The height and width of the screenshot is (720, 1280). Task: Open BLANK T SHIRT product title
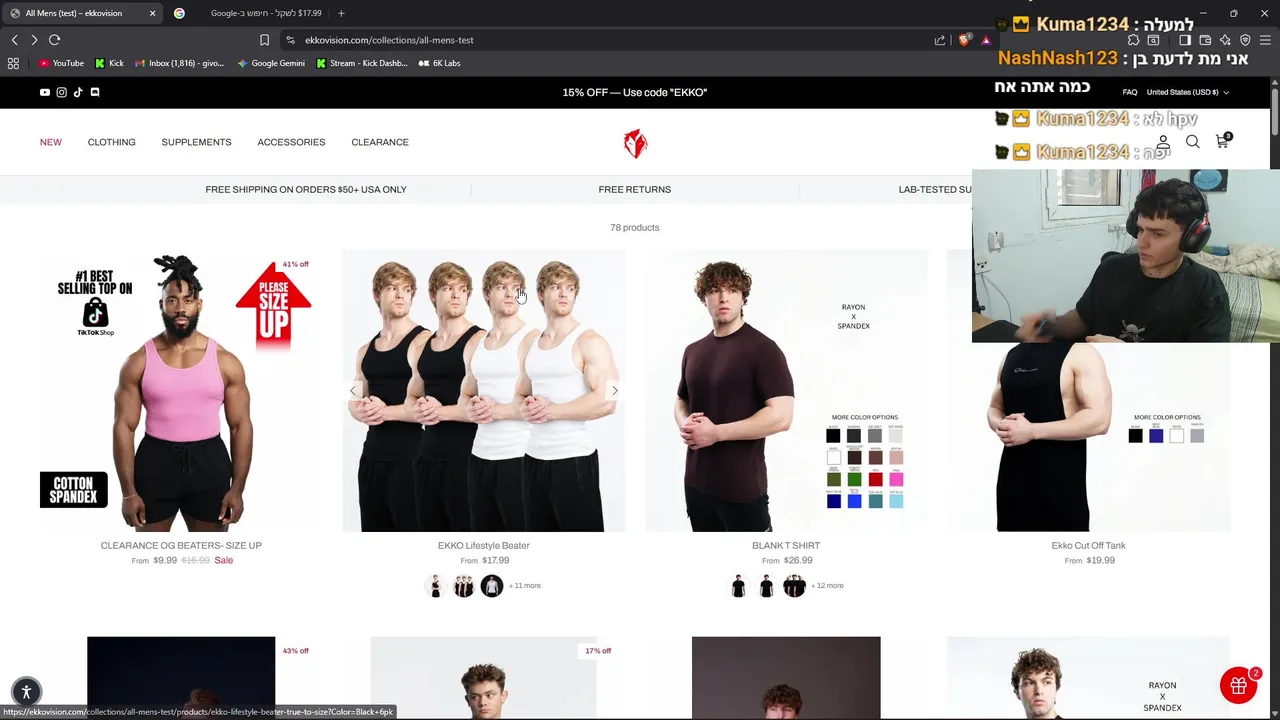(x=786, y=546)
